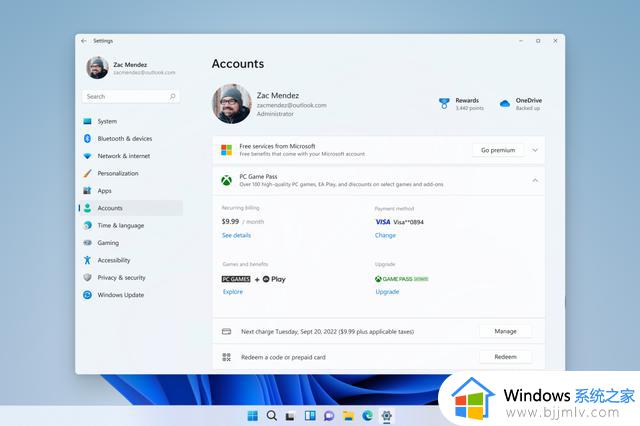Image resolution: width=640 pixels, height=426 pixels.
Task: Click the Game Pass Ultimate logo
Action: [401, 279]
